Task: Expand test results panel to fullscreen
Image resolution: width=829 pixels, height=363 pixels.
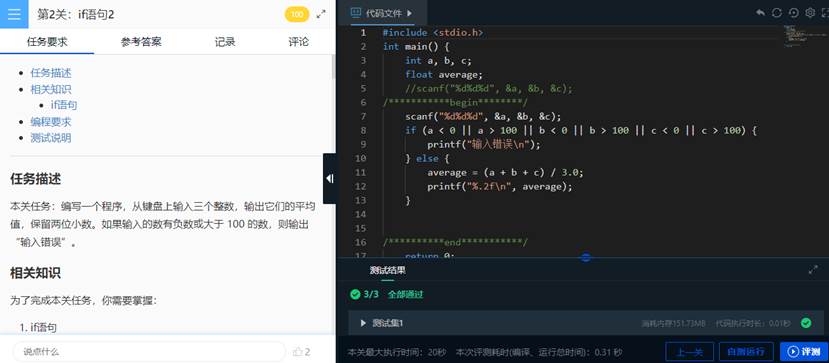Action: [x=813, y=270]
